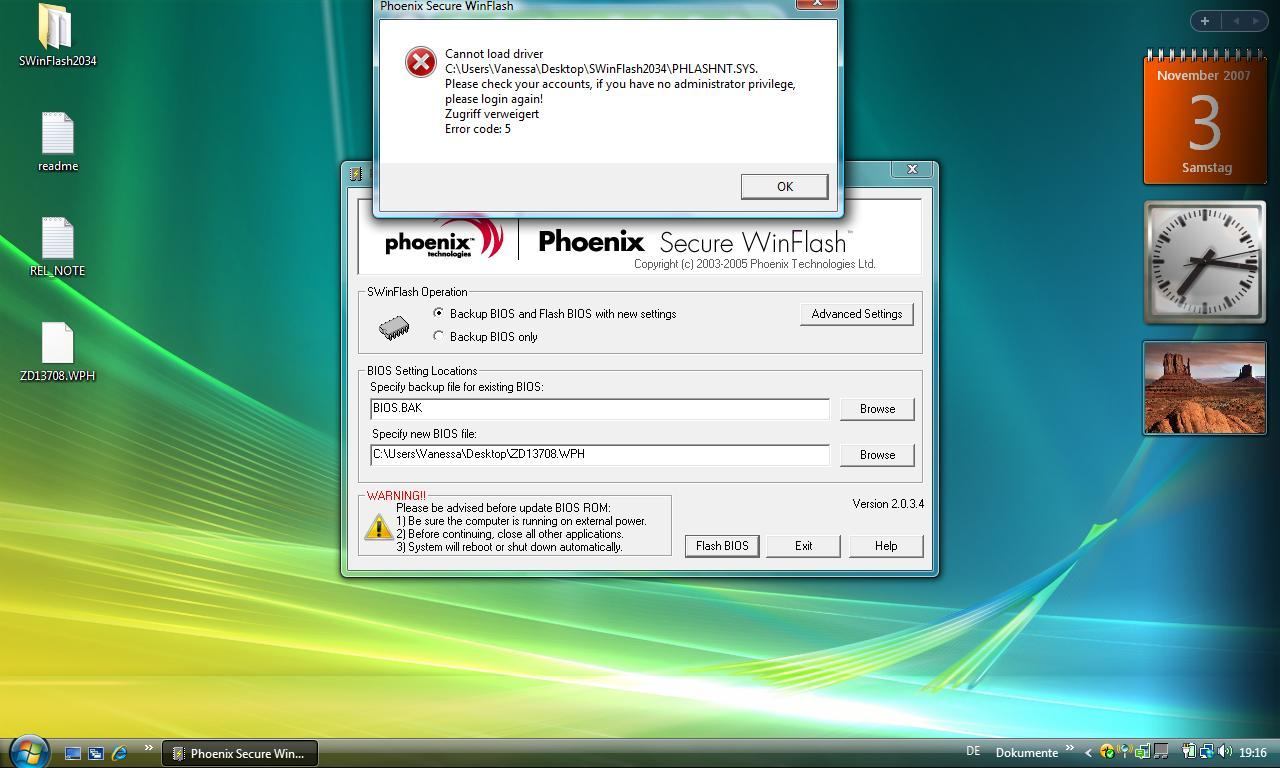Click the wireless search tray icon
Image resolution: width=1280 pixels, height=768 pixels.
1124,751
